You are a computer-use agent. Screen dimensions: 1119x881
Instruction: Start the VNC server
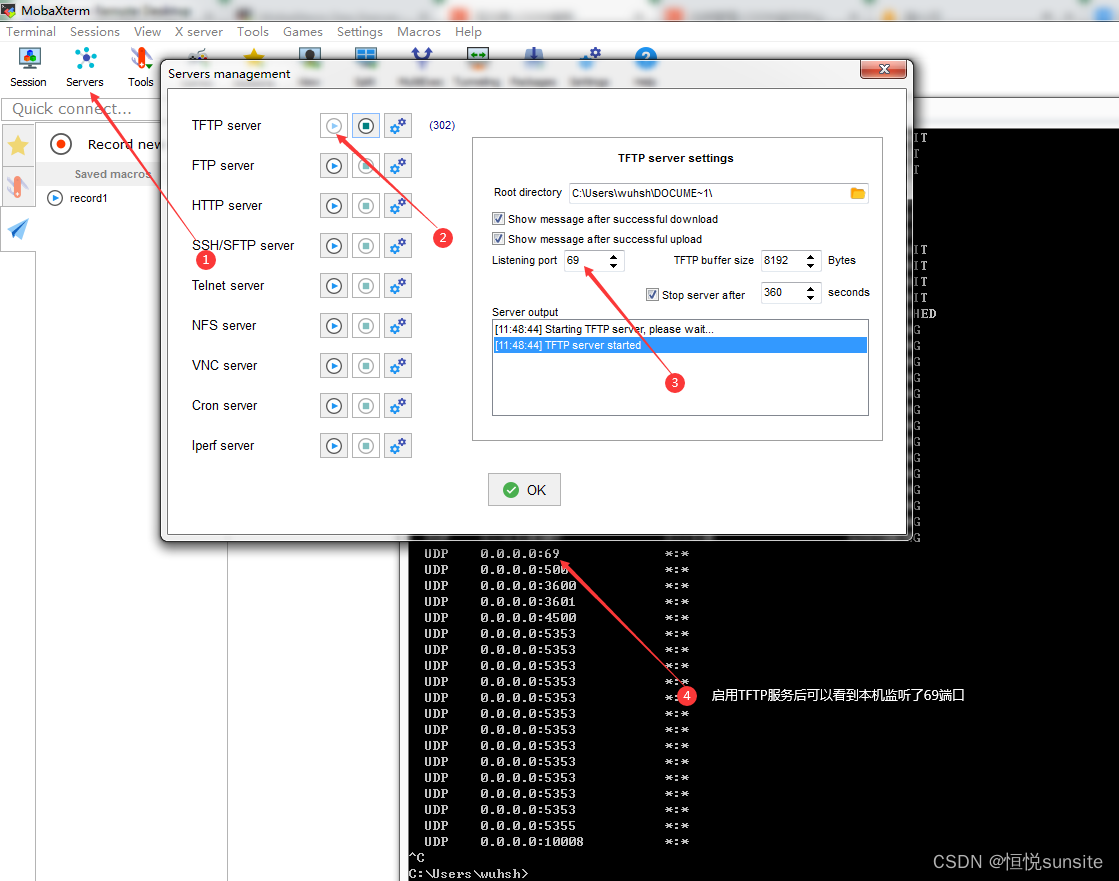click(x=333, y=366)
